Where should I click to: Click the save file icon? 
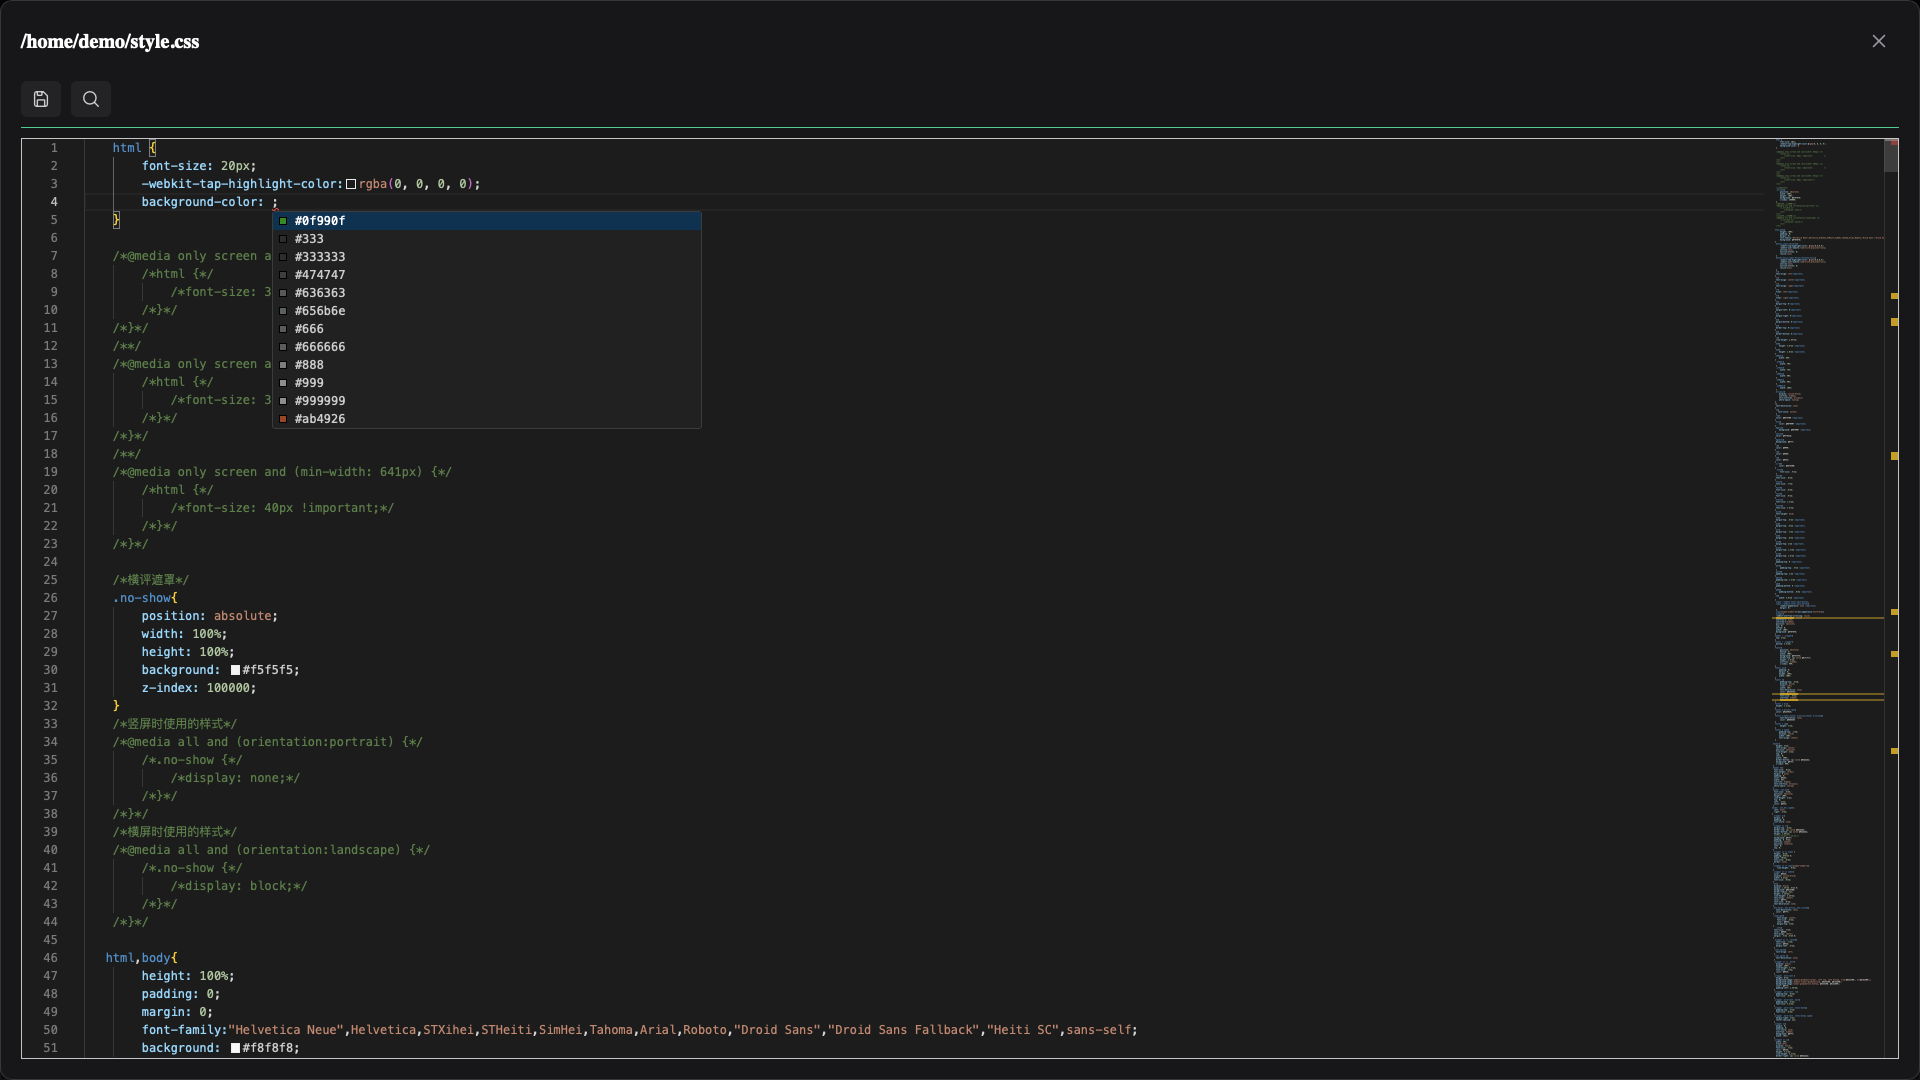point(41,99)
